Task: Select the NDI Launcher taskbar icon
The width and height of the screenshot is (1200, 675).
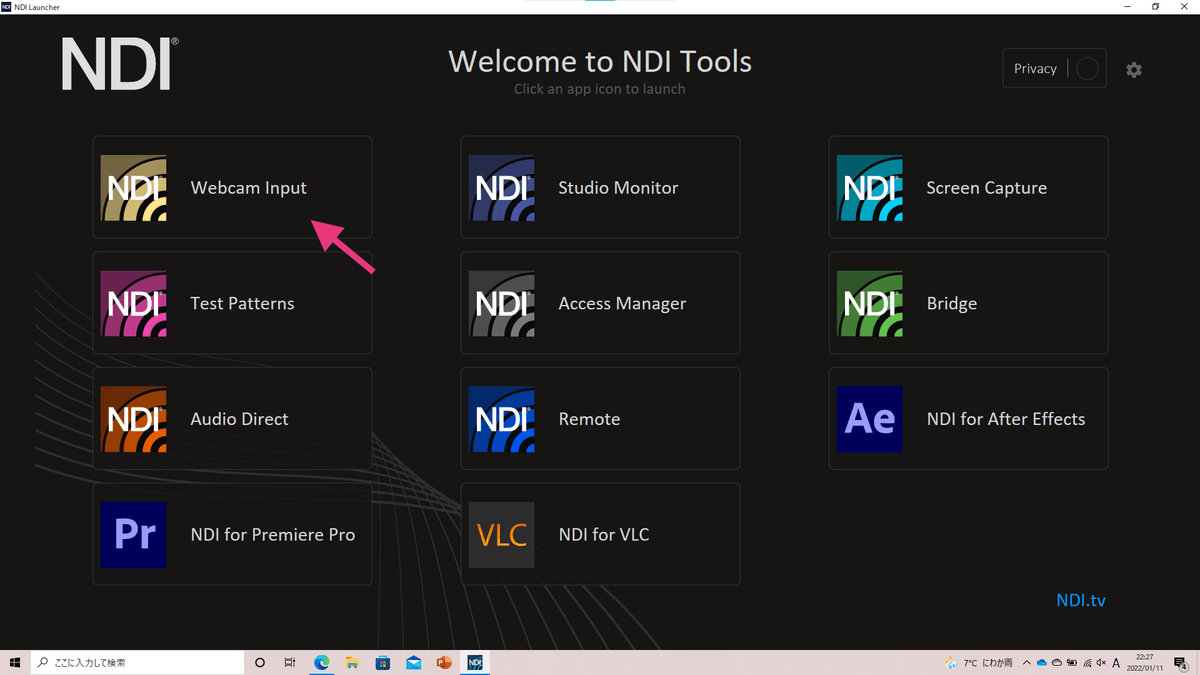Action: click(475, 662)
